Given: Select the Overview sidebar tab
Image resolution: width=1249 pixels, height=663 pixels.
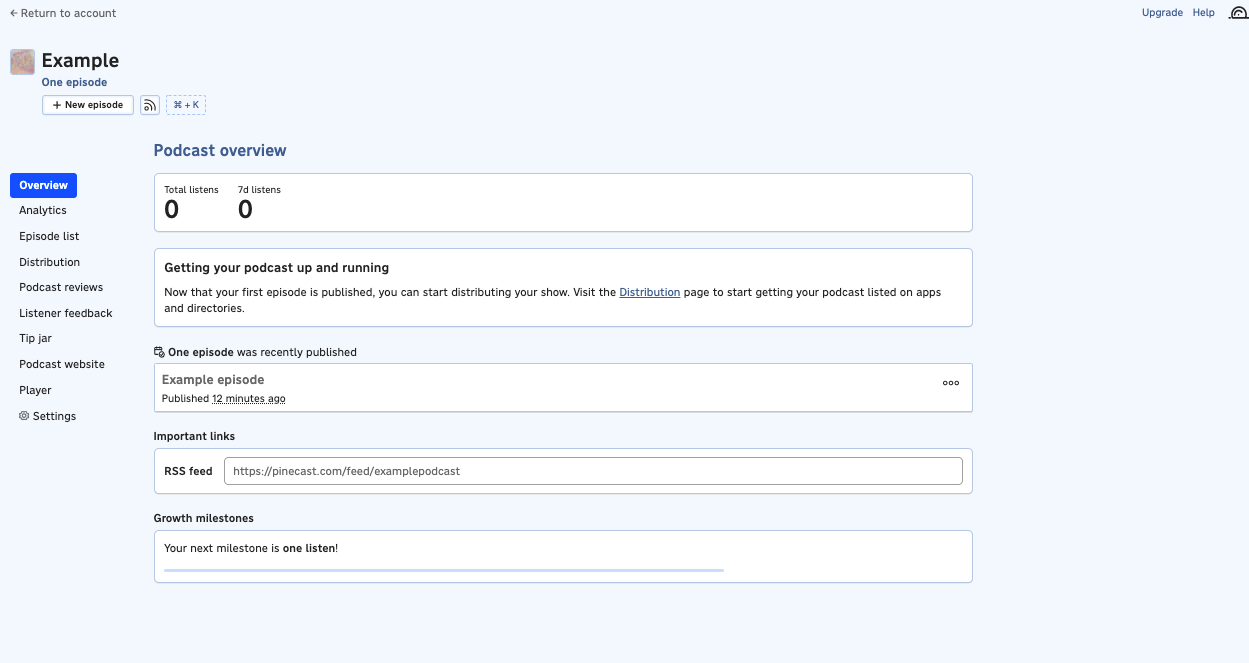Looking at the screenshot, I should (43, 185).
